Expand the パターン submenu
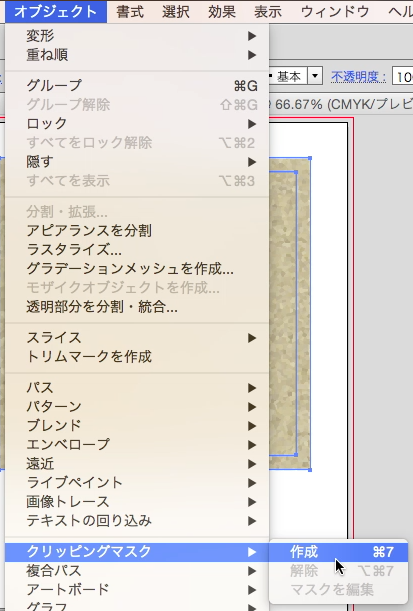 coord(137,407)
